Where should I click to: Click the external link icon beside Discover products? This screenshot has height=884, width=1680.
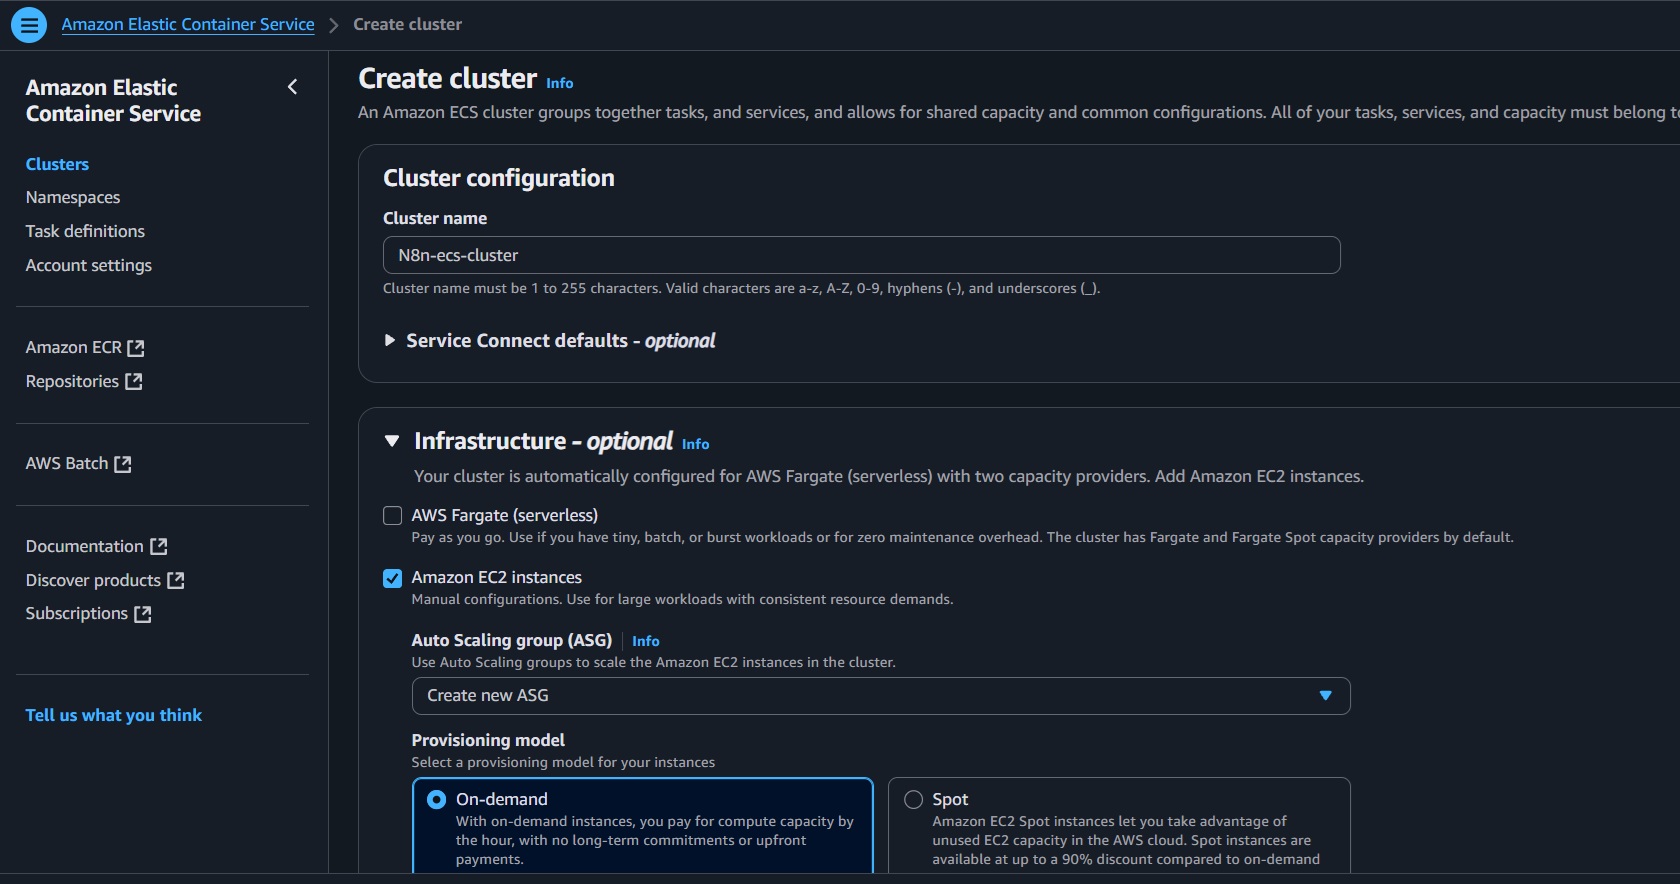[x=176, y=581]
